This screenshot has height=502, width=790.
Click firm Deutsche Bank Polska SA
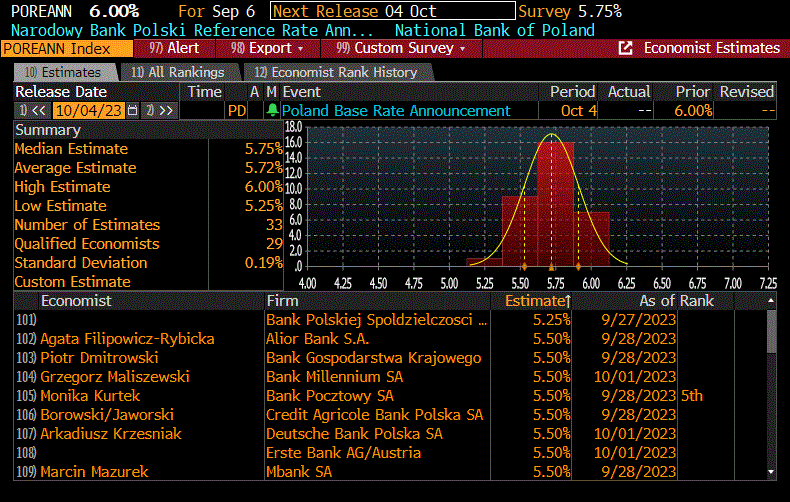coord(354,433)
